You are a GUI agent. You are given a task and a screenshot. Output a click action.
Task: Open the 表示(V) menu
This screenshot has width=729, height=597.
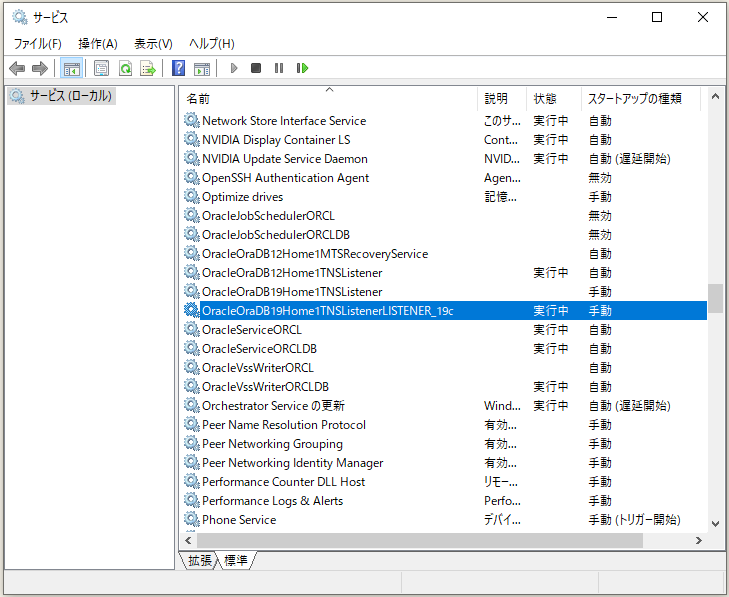pyautogui.click(x=153, y=44)
